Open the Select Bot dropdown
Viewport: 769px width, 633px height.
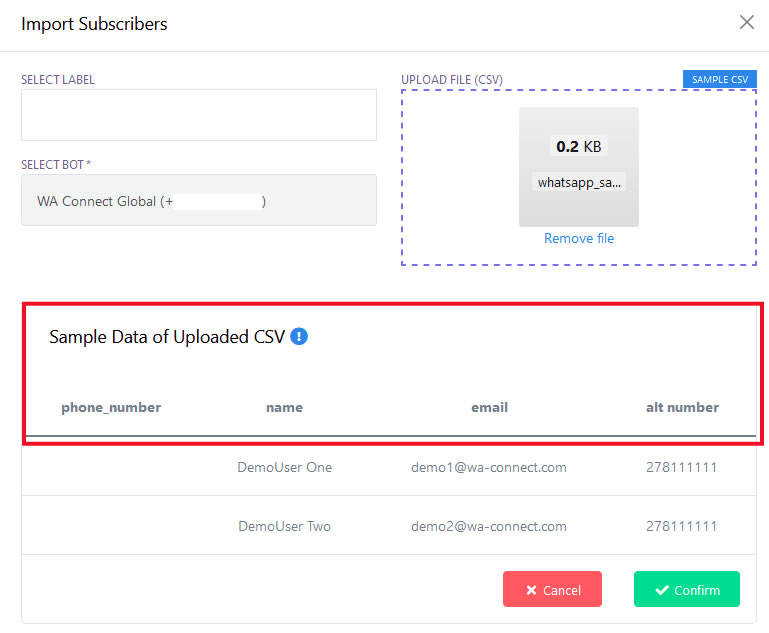pyautogui.click(x=199, y=200)
